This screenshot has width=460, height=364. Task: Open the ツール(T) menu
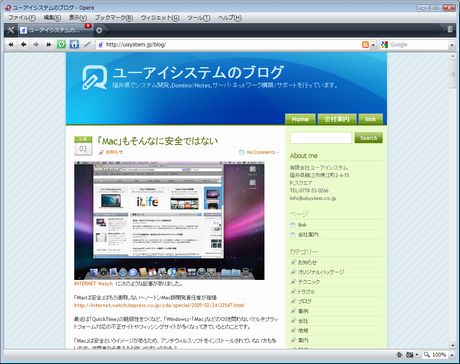click(198, 18)
